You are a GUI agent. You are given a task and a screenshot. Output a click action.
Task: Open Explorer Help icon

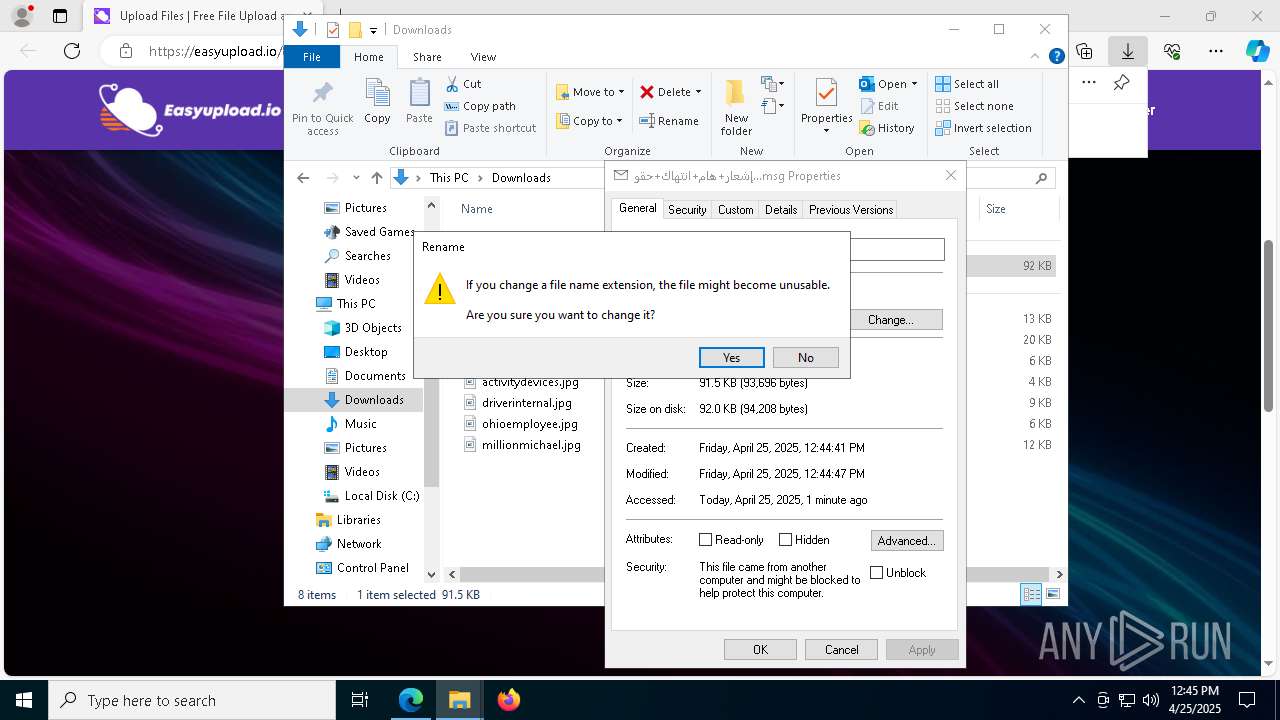point(1056,57)
